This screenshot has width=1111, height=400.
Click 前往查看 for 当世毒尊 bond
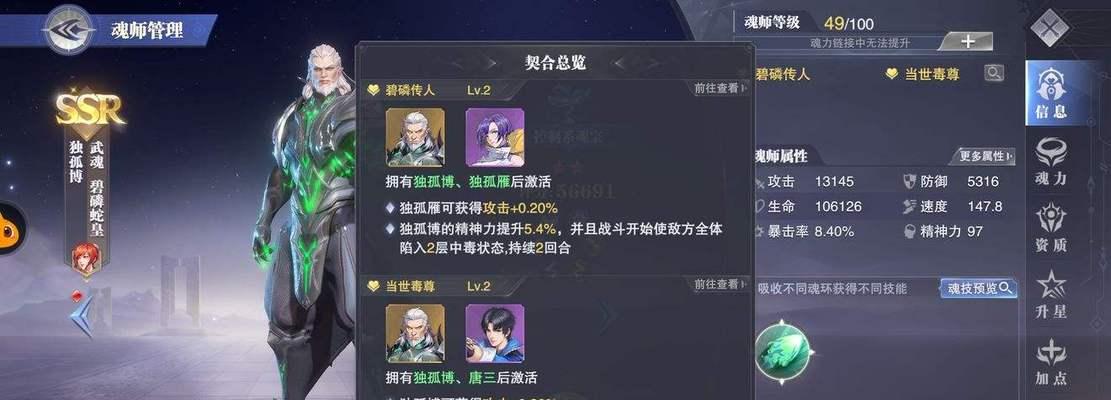(x=721, y=284)
